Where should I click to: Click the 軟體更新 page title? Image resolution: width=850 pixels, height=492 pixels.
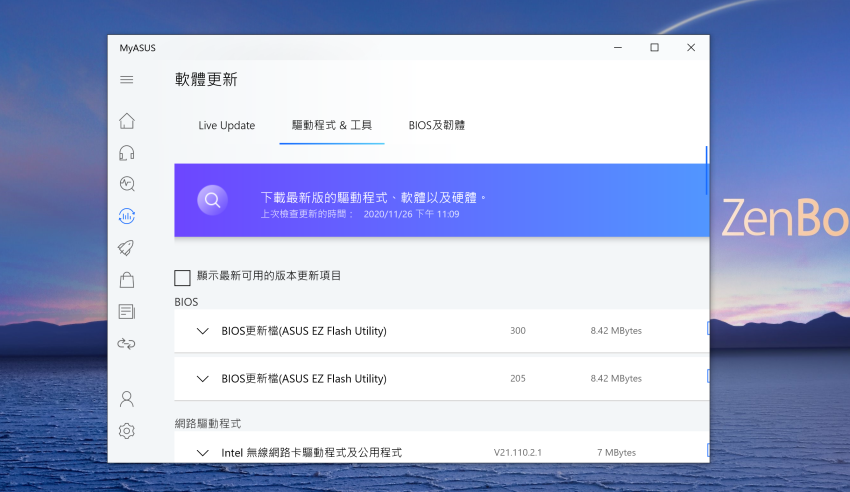206,80
